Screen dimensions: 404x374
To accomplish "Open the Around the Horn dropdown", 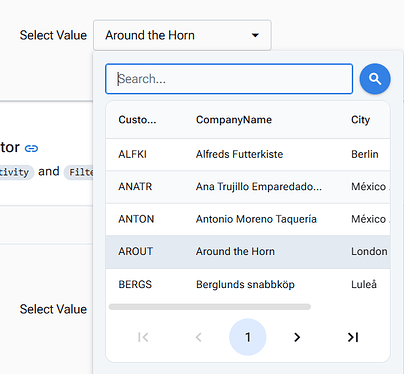I will click(x=182, y=35).
